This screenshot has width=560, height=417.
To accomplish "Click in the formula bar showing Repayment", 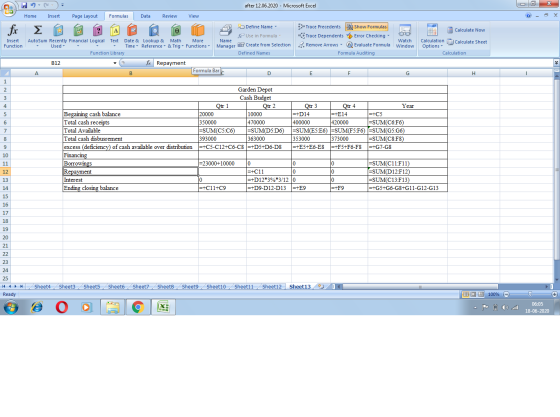I will [354, 63].
